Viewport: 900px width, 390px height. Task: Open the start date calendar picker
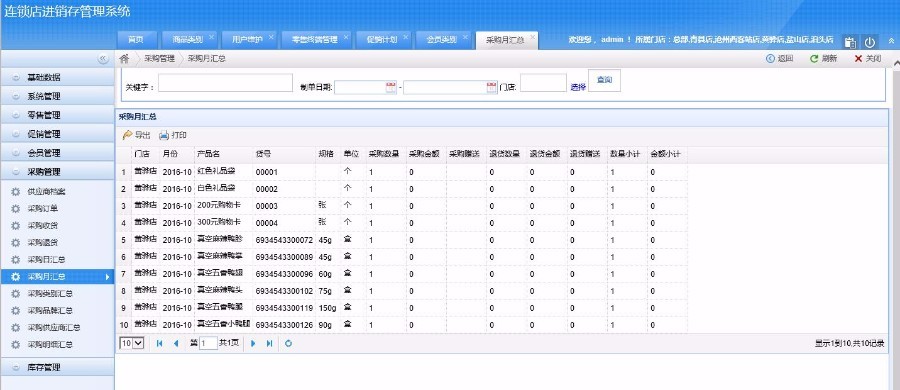coord(390,87)
